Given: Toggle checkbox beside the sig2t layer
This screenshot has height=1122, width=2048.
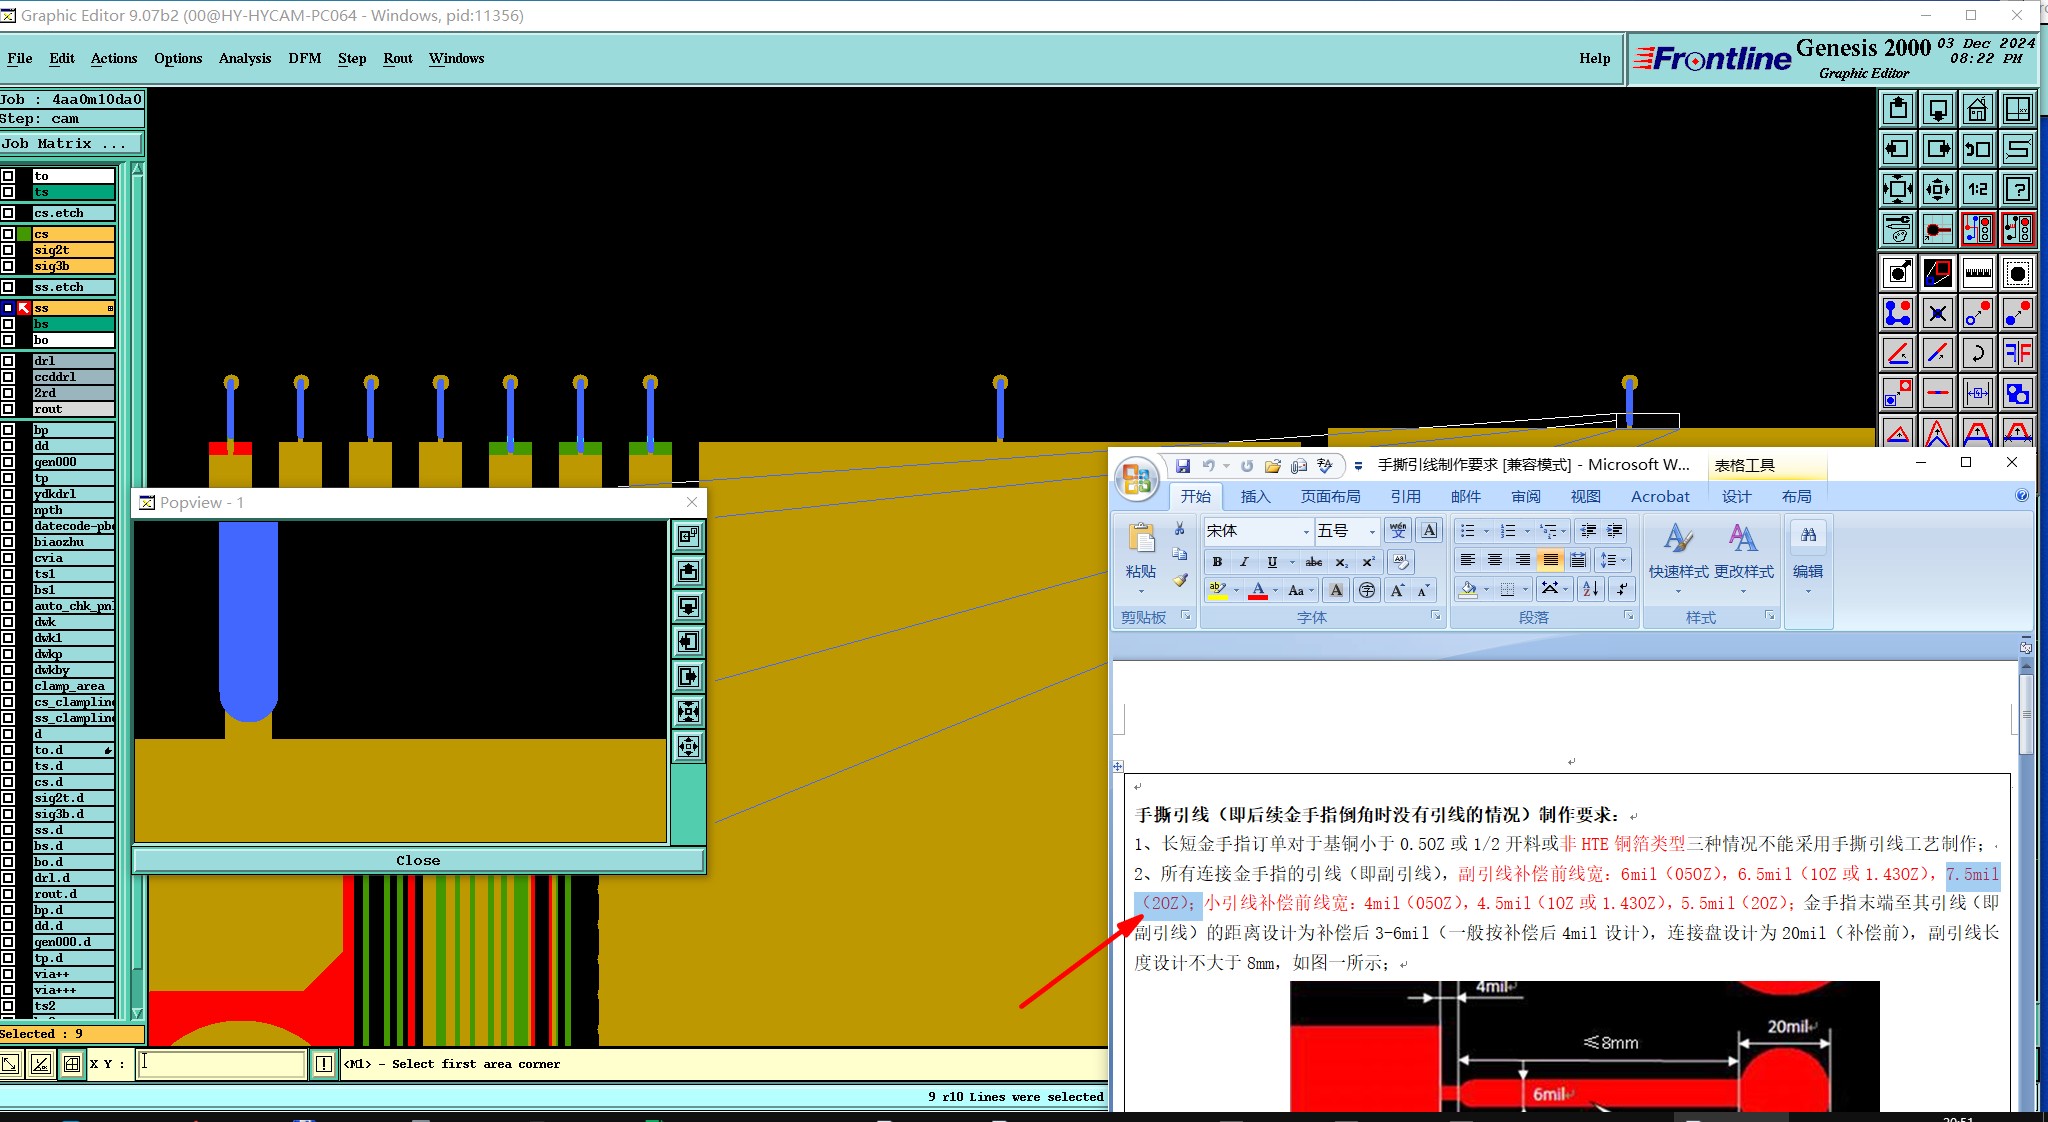Looking at the screenshot, I should (8, 250).
